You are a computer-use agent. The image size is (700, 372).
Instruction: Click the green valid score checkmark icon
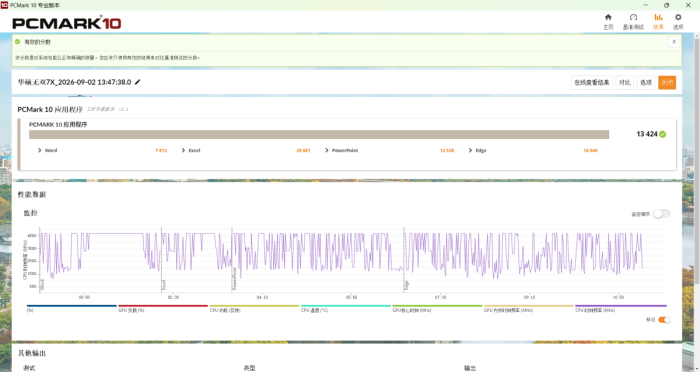point(17,42)
